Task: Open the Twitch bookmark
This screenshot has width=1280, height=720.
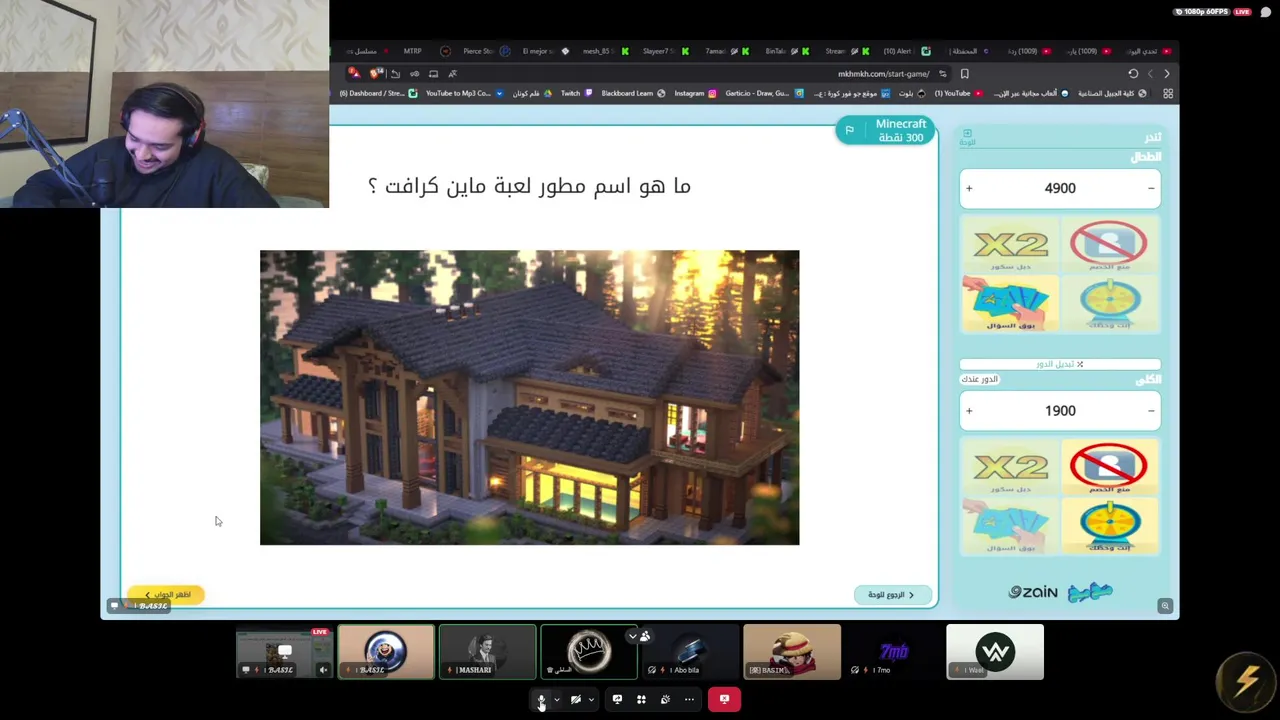Action: tap(576, 94)
